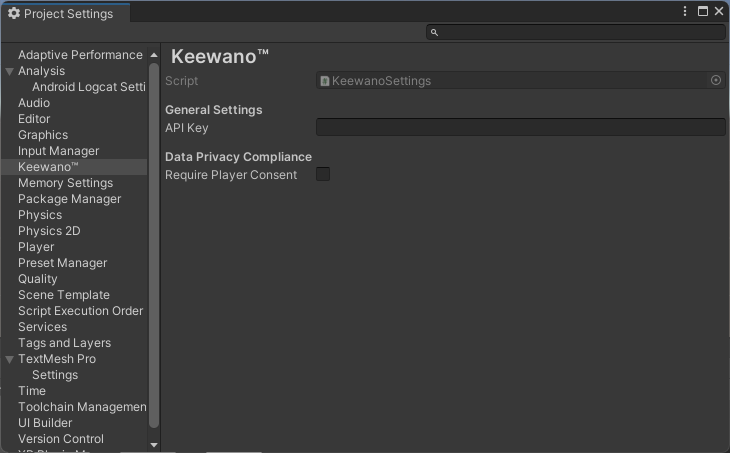Viewport: 730px width, 453px height.
Task: Collapse the TextMesh Pro tree section
Action: click(9, 359)
